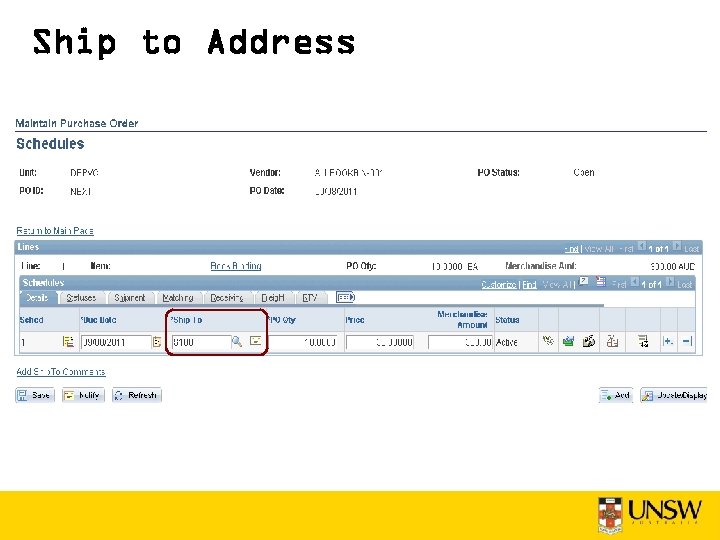Click the 'Maintain Purchase Order' heading text
The height and width of the screenshot is (540, 720).
pos(77,123)
